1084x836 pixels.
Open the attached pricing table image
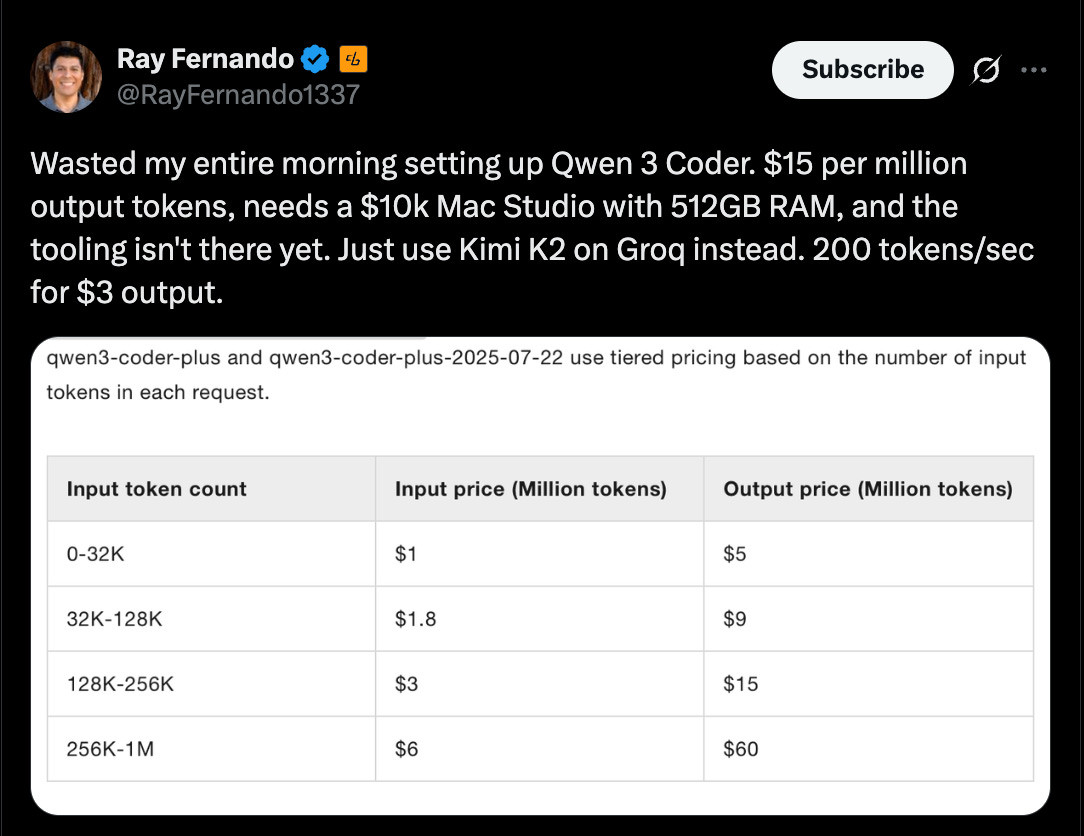click(x=541, y=575)
